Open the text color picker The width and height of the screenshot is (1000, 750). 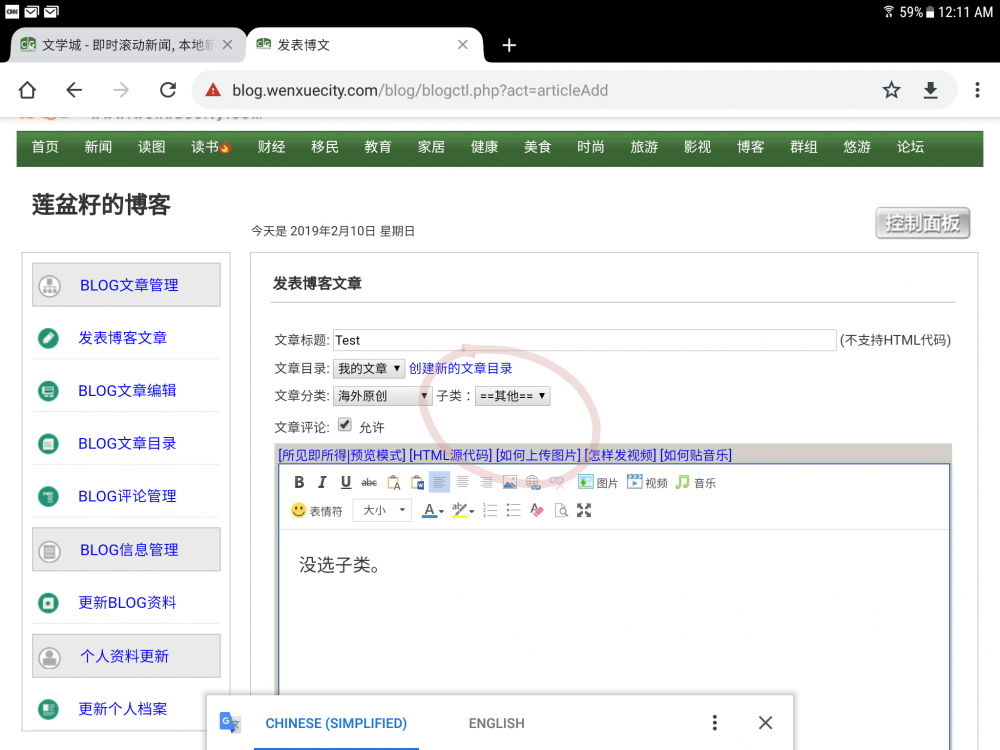coord(433,510)
